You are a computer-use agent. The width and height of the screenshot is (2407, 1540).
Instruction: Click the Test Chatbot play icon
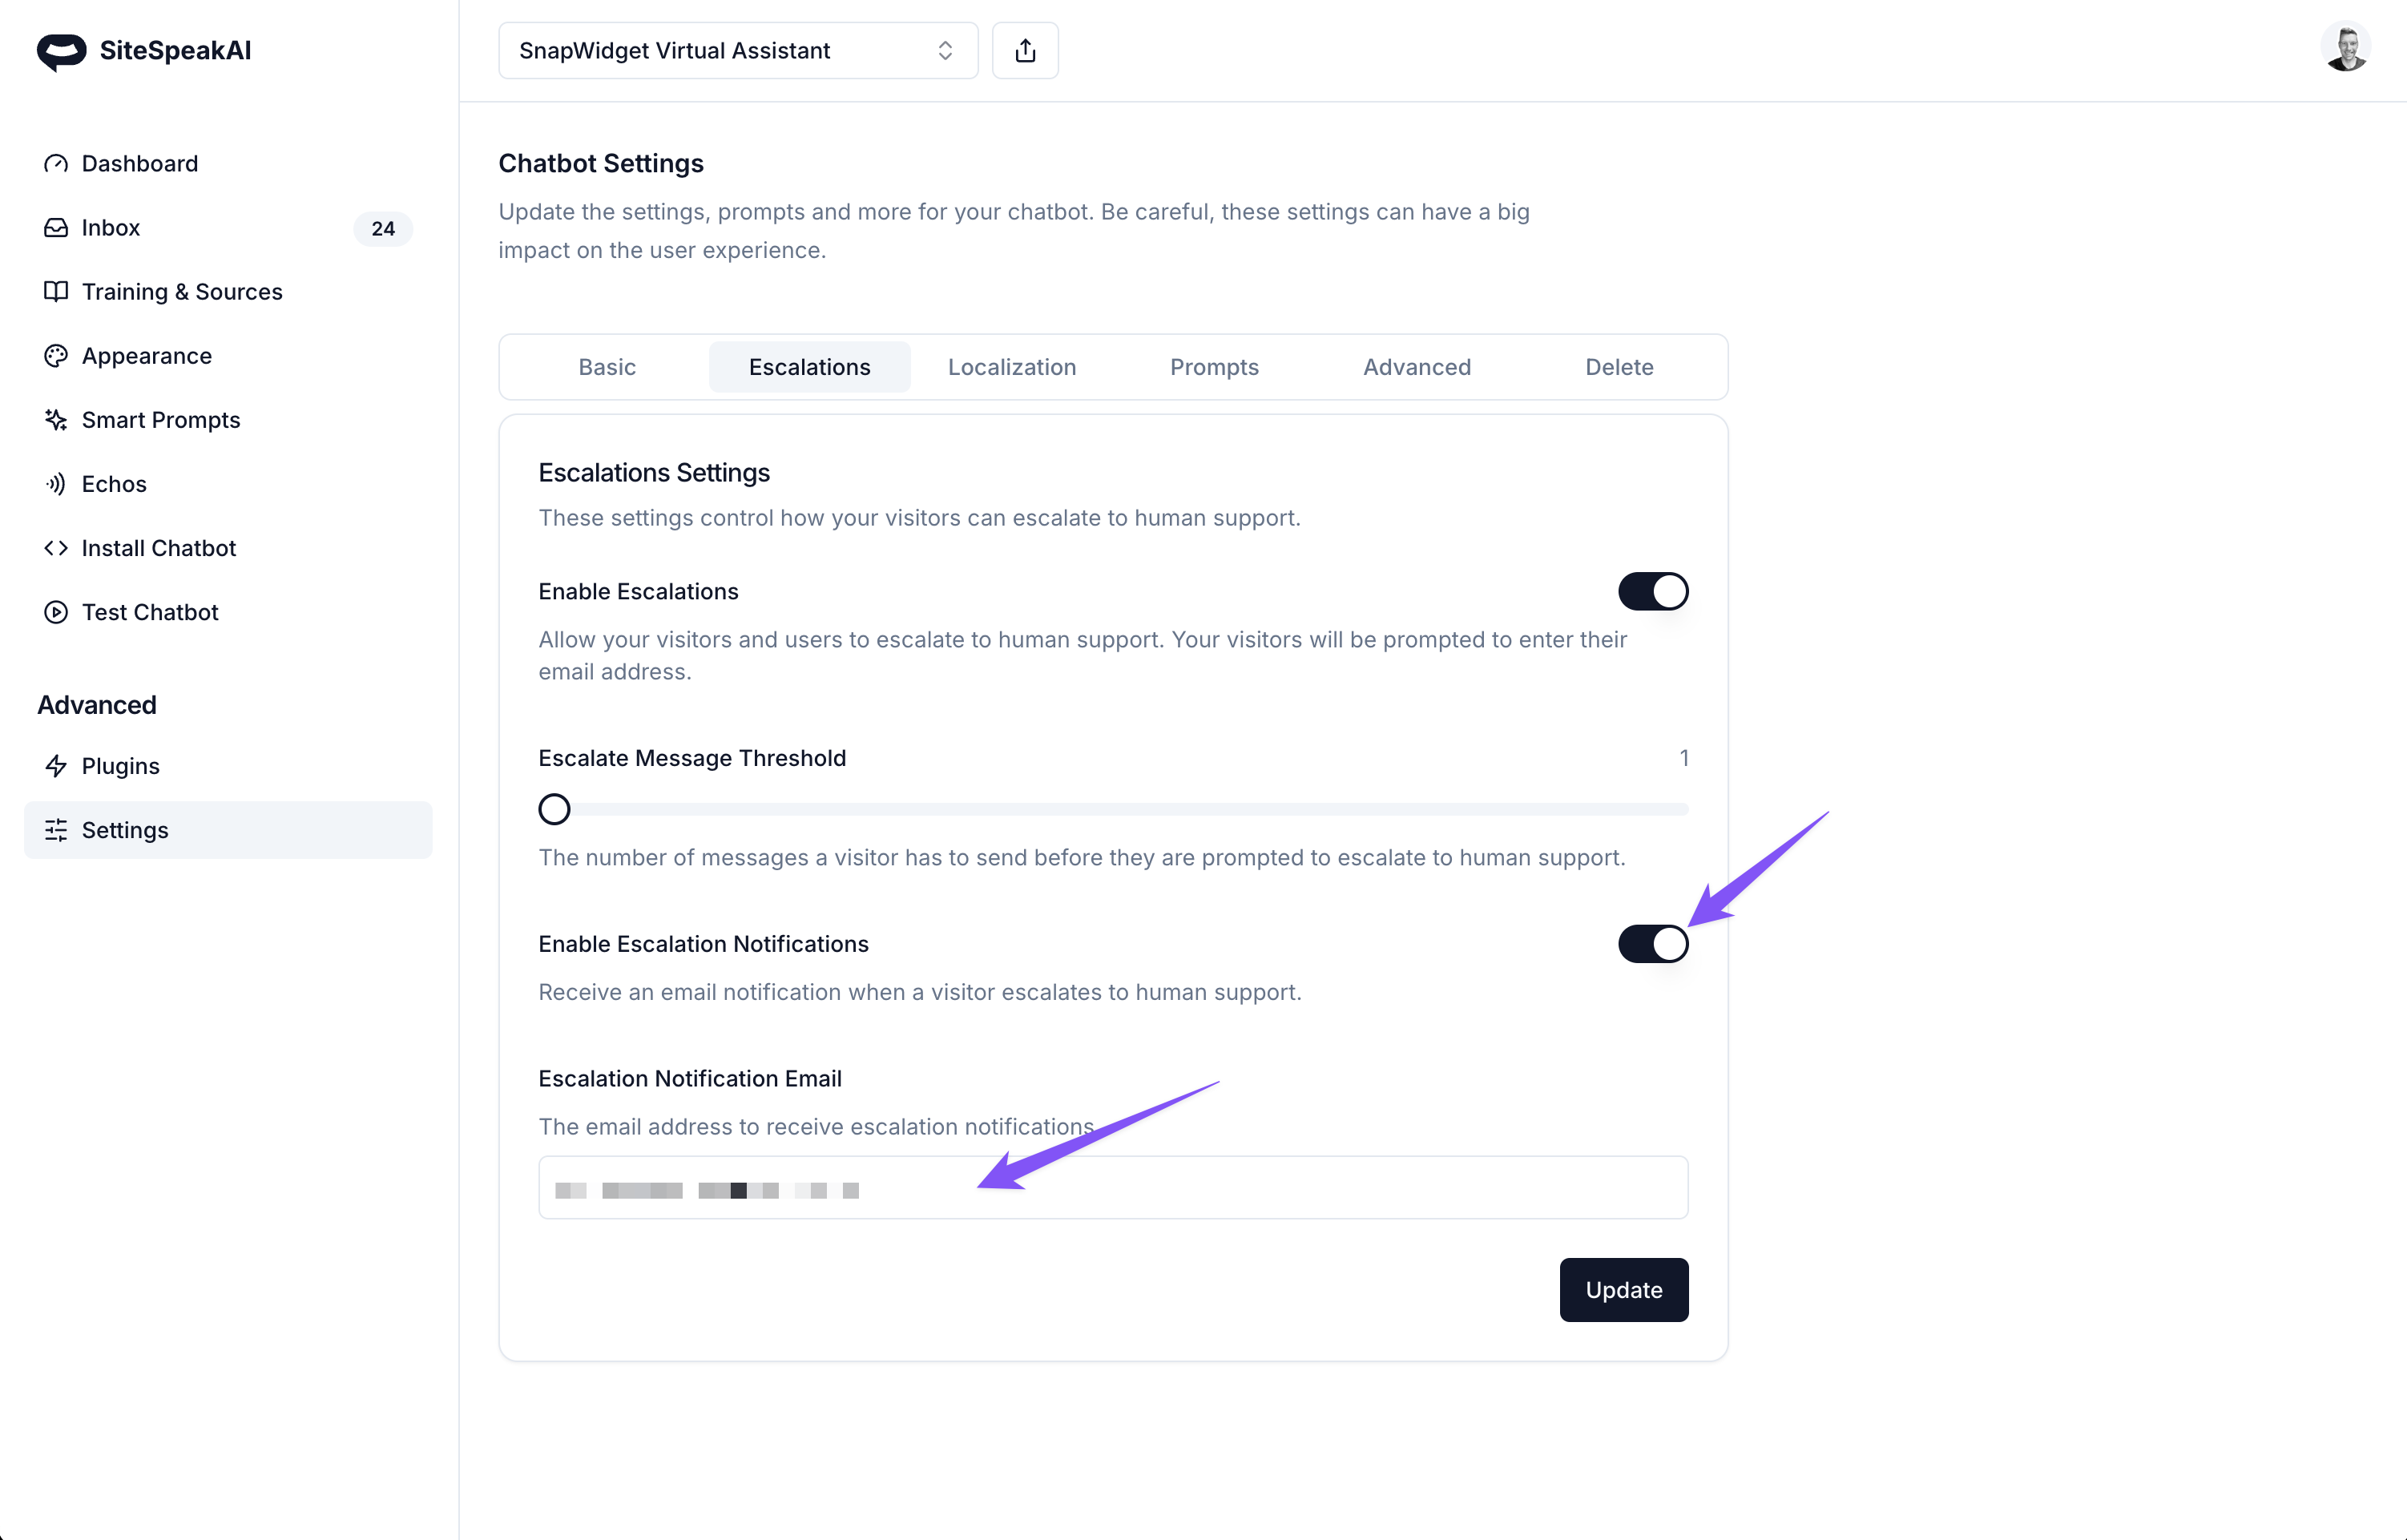click(56, 612)
